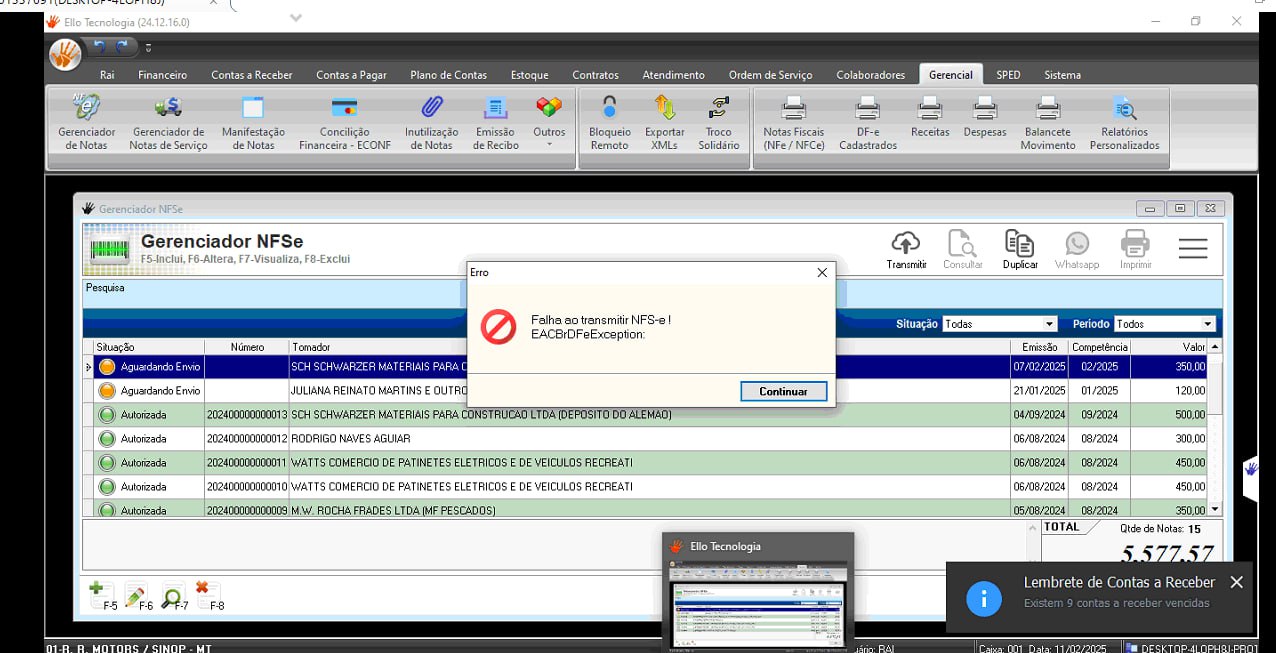The width and height of the screenshot is (1276, 653).
Task: Expand the Outros dropdown in the ribbon
Action: [549, 123]
